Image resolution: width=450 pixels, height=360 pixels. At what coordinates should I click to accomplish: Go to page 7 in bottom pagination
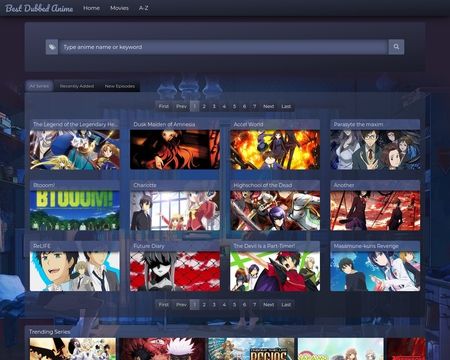[254, 305]
